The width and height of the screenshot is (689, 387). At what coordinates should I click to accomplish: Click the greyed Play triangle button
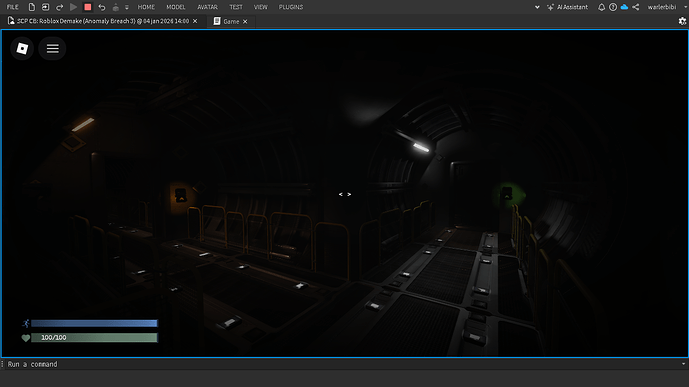pos(73,7)
